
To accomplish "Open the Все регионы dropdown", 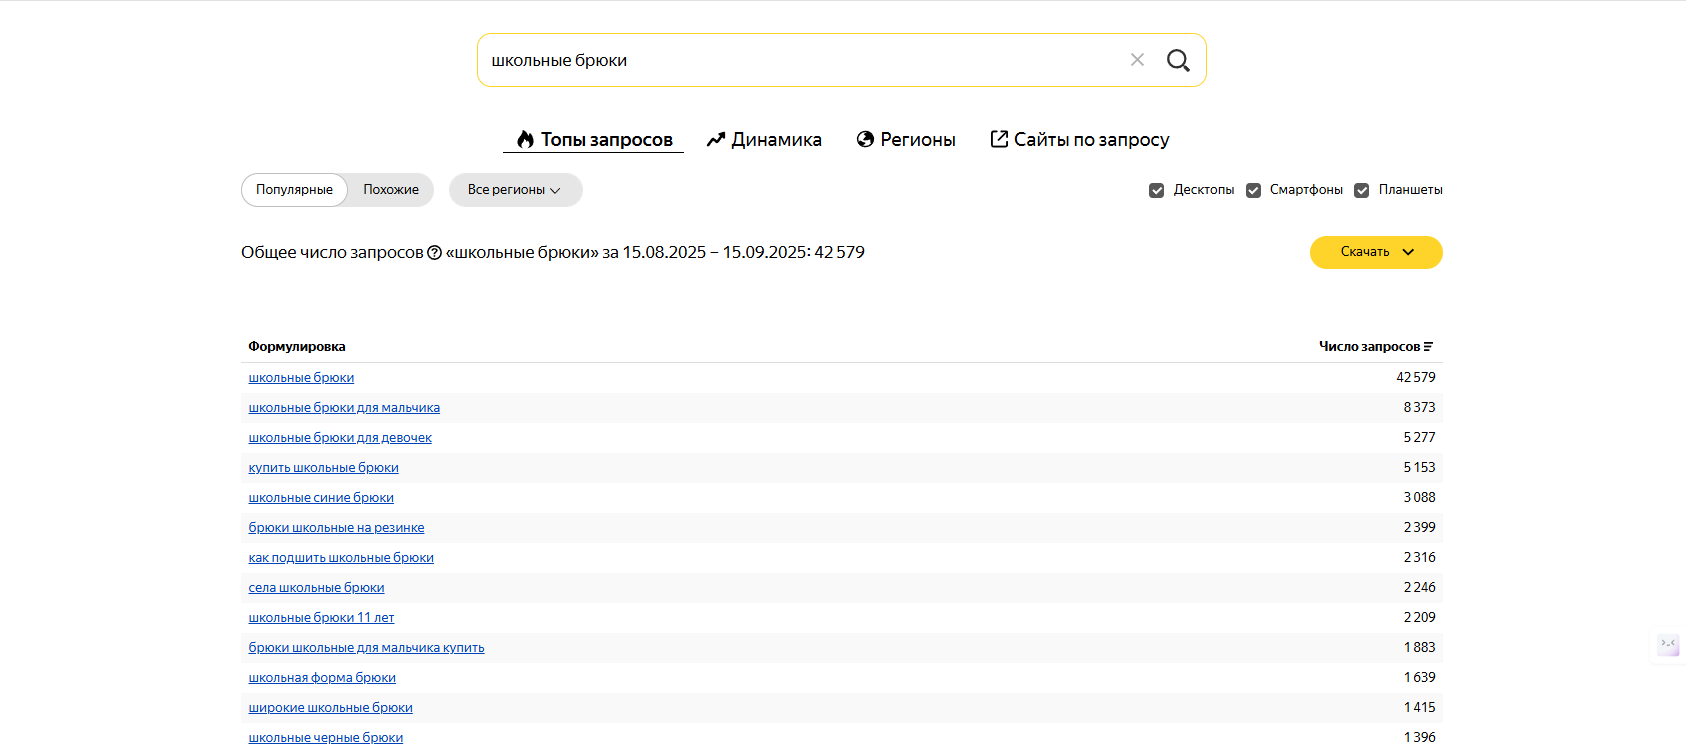I will pos(515,190).
